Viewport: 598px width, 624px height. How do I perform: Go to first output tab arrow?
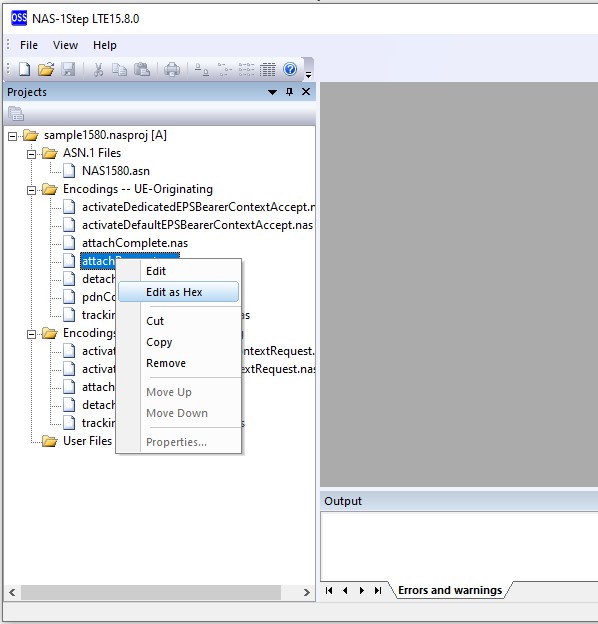click(329, 591)
